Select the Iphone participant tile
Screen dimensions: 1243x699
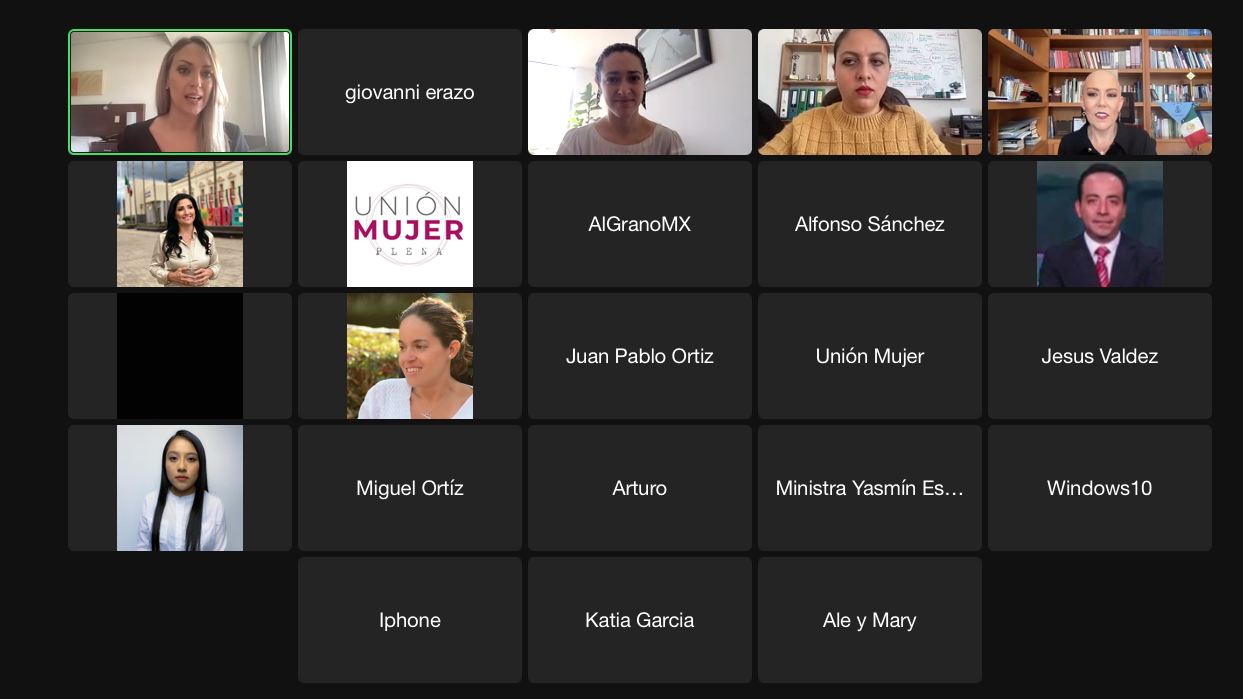410,620
